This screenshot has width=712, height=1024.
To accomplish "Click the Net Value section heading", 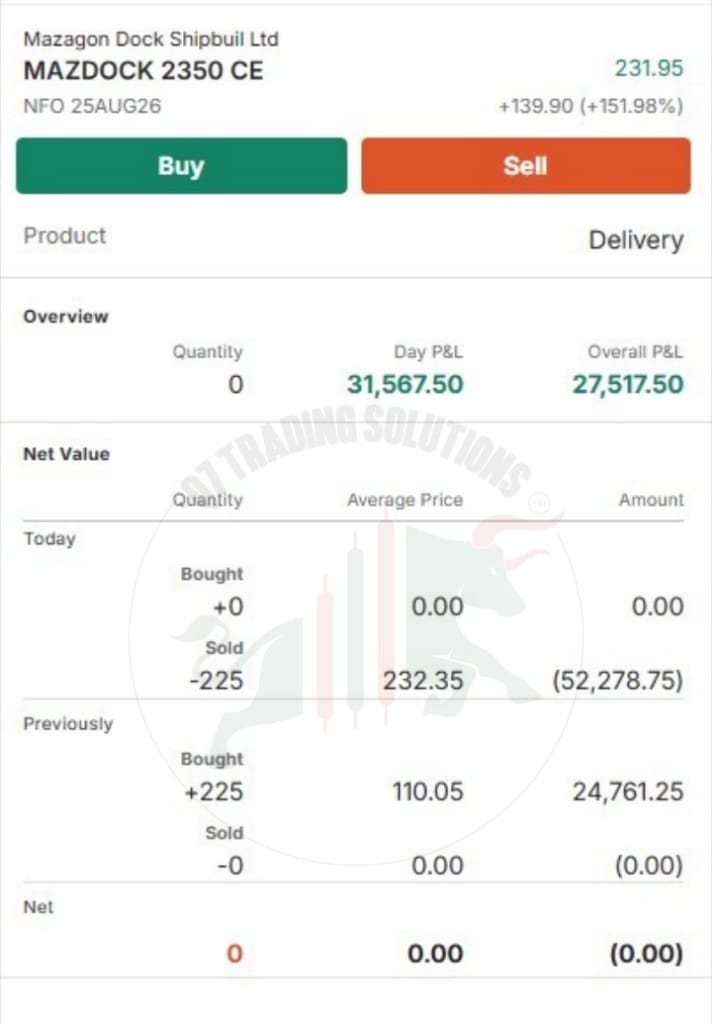I will [67, 454].
